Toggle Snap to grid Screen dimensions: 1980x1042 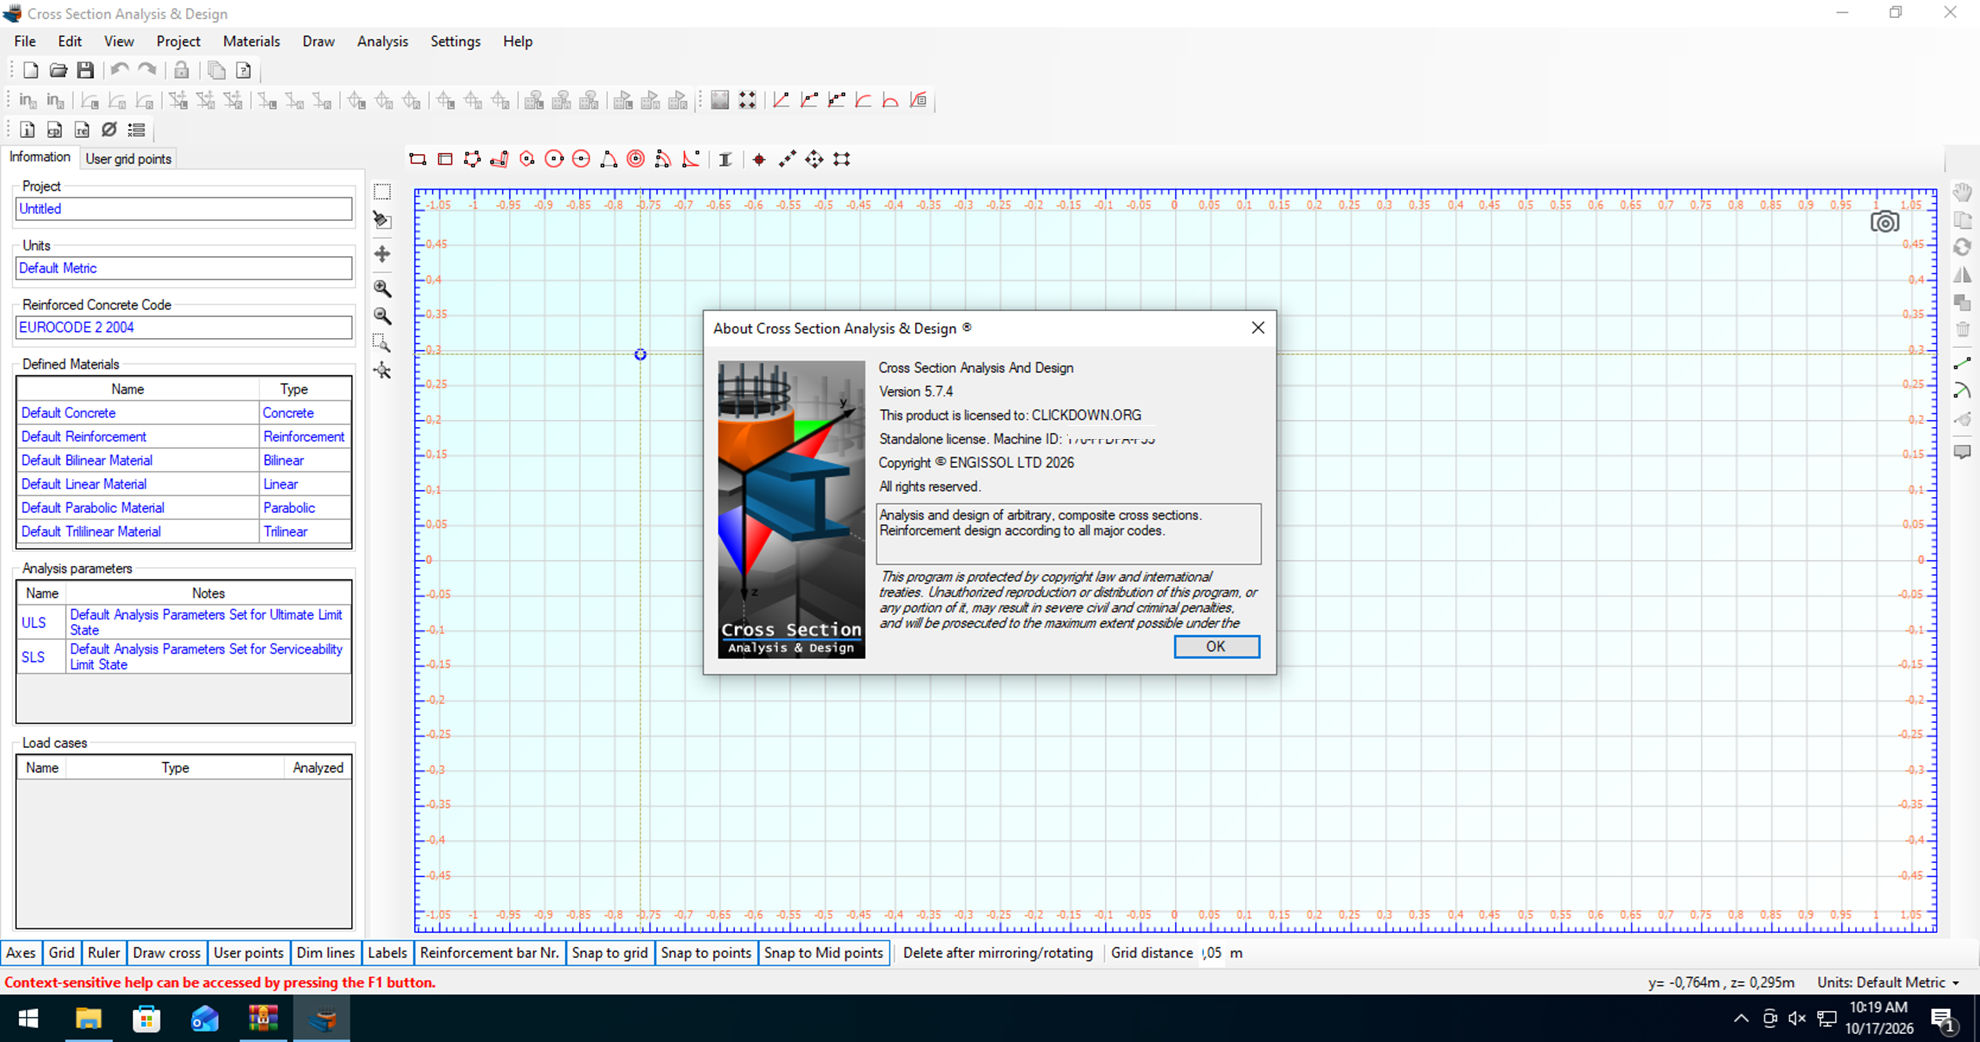[x=610, y=953]
